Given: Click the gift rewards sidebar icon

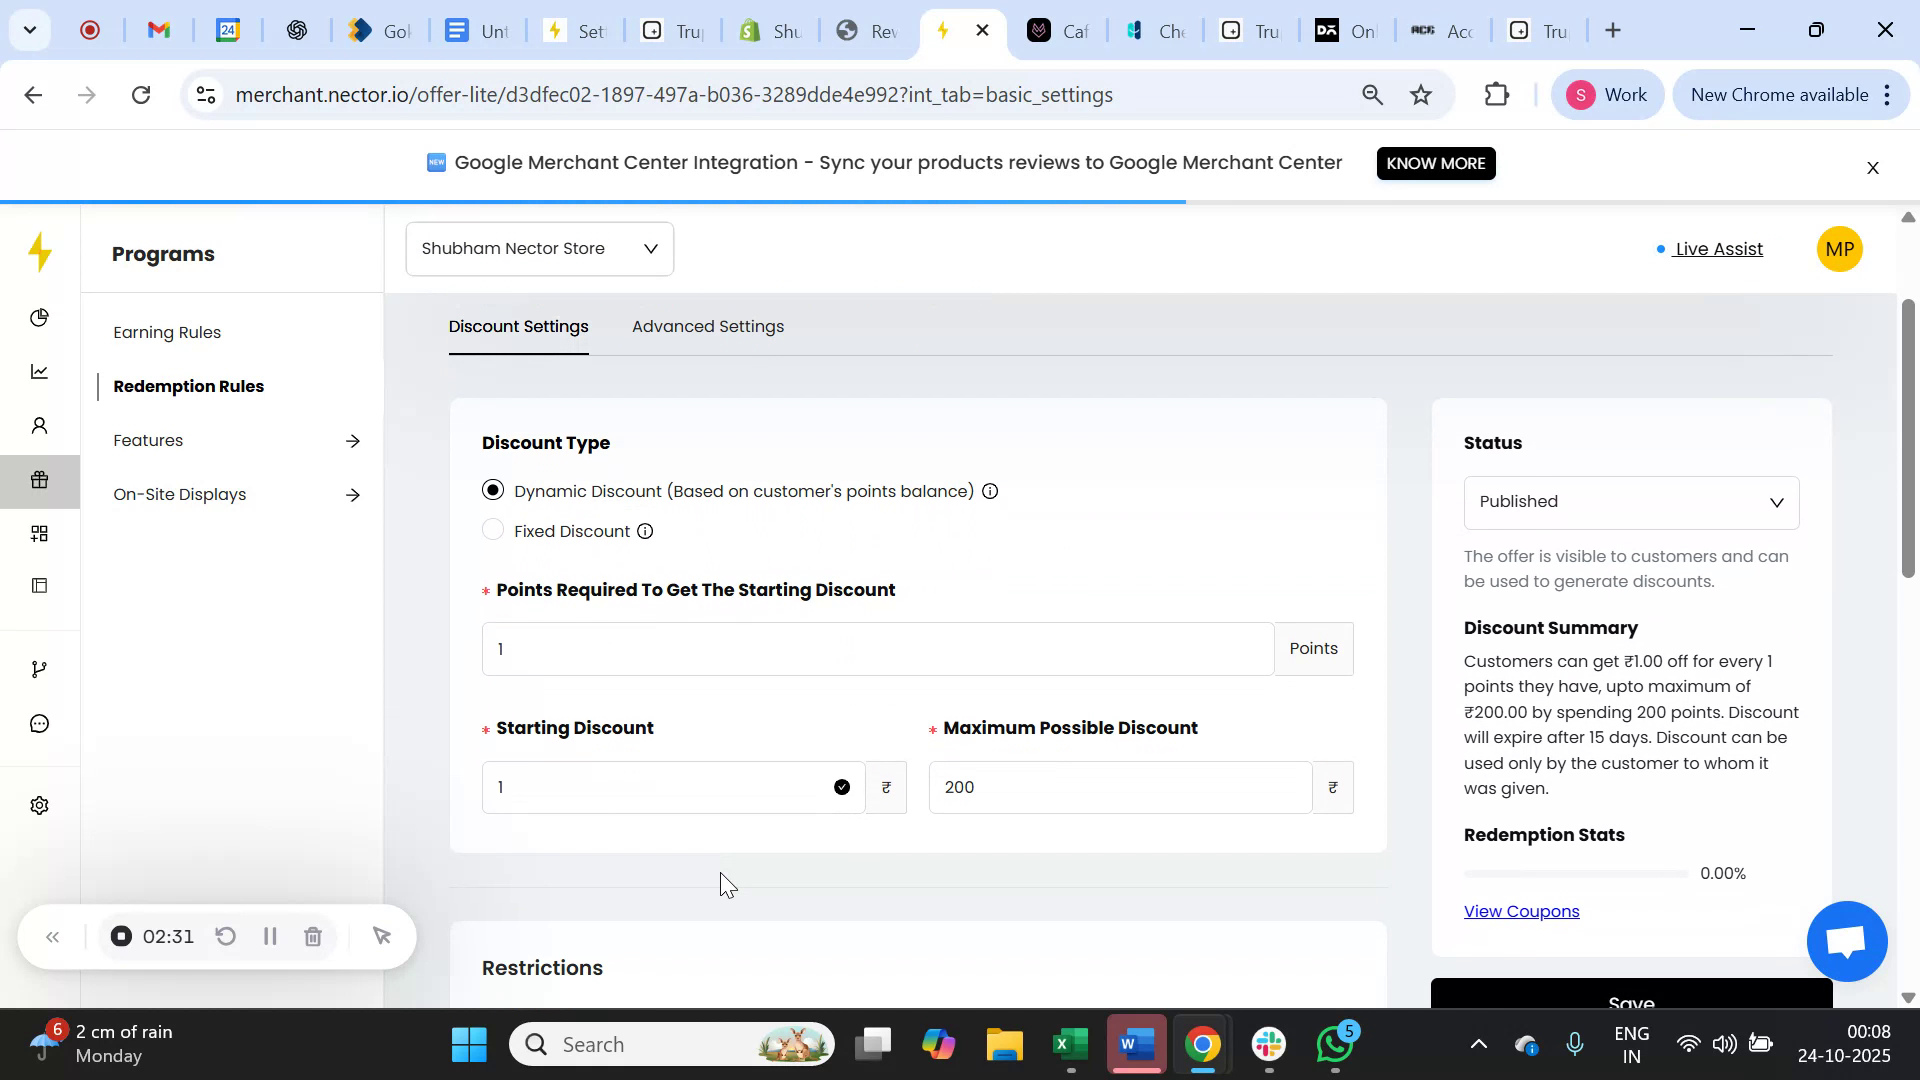Looking at the screenshot, I should click(40, 479).
